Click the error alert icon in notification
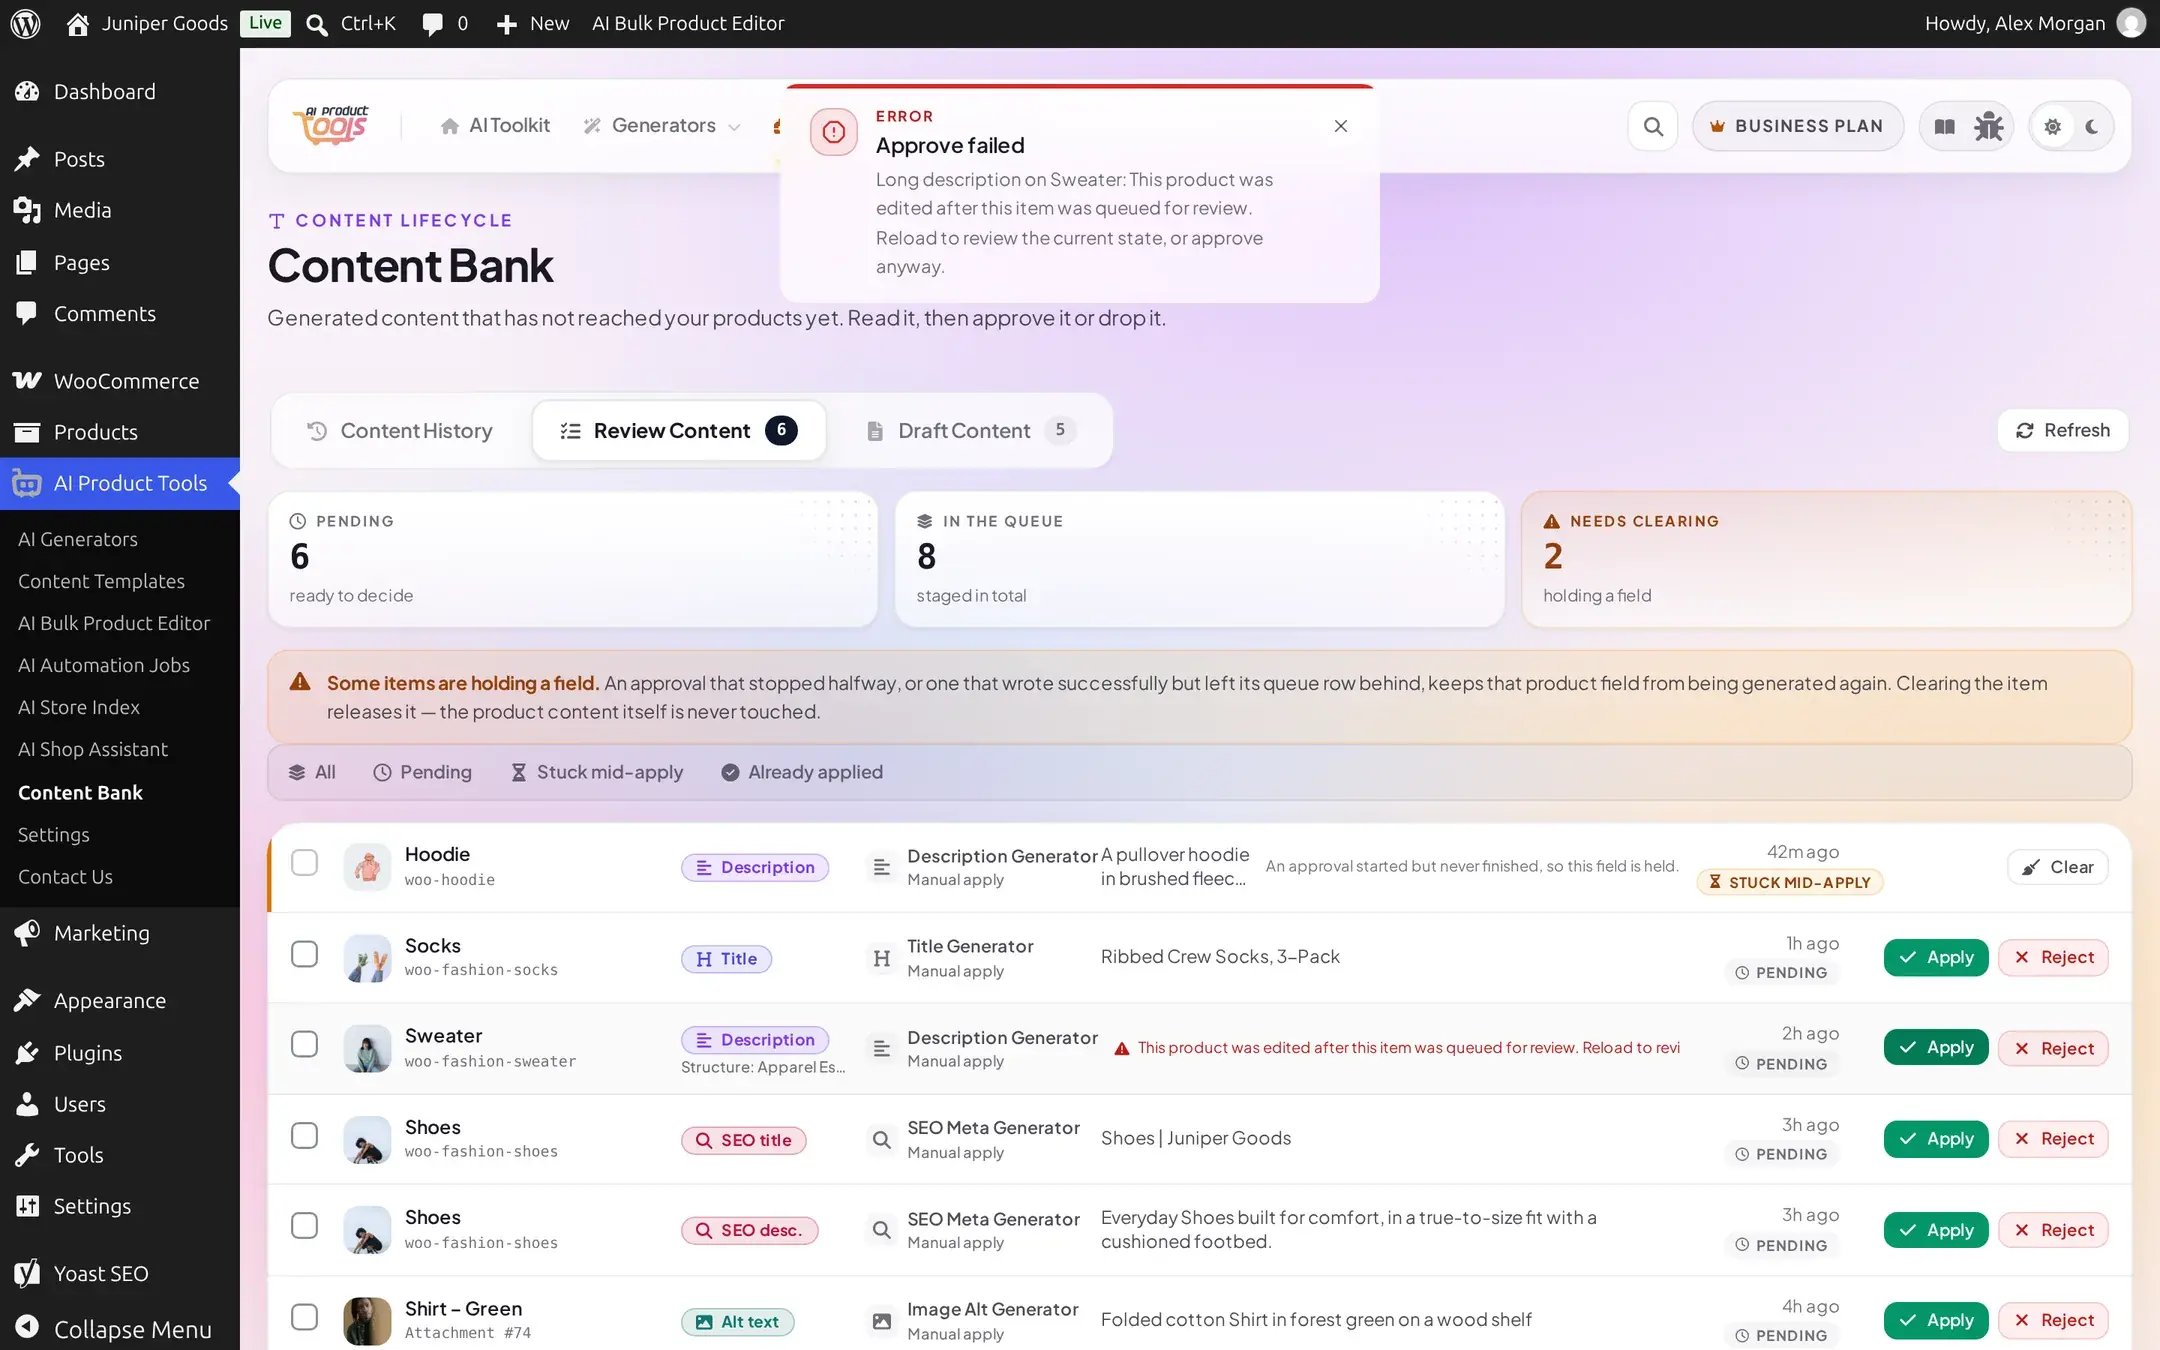This screenshot has height=1350, width=2160. click(x=834, y=132)
